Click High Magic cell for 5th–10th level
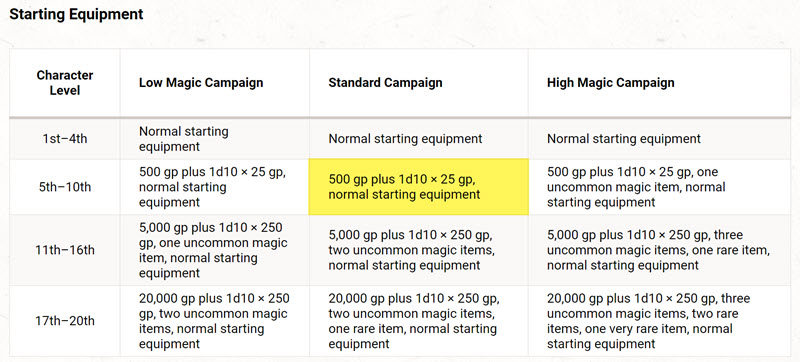 click(x=660, y=187)
